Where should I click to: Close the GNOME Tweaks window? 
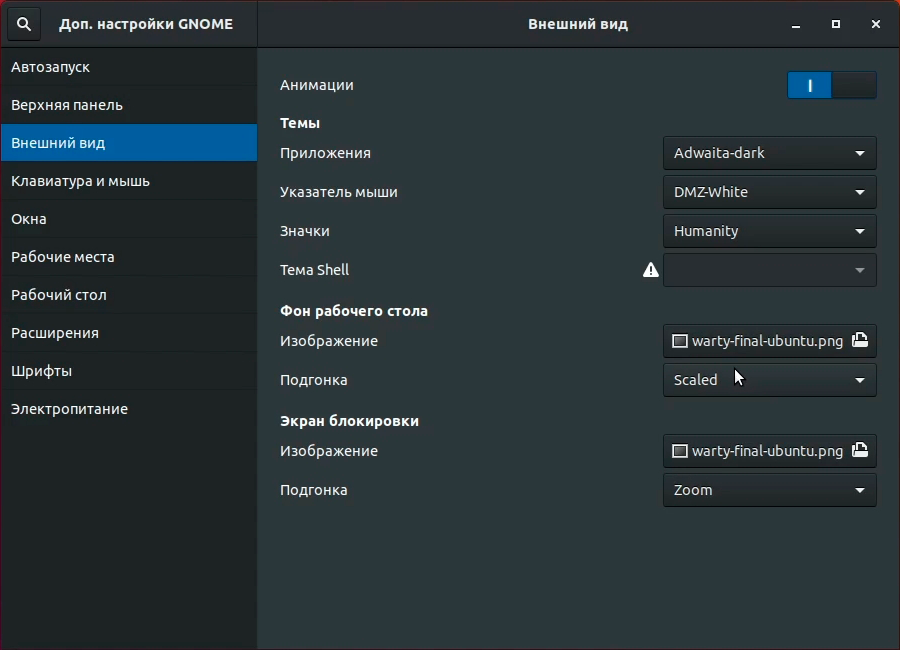(x=876, y=24)
